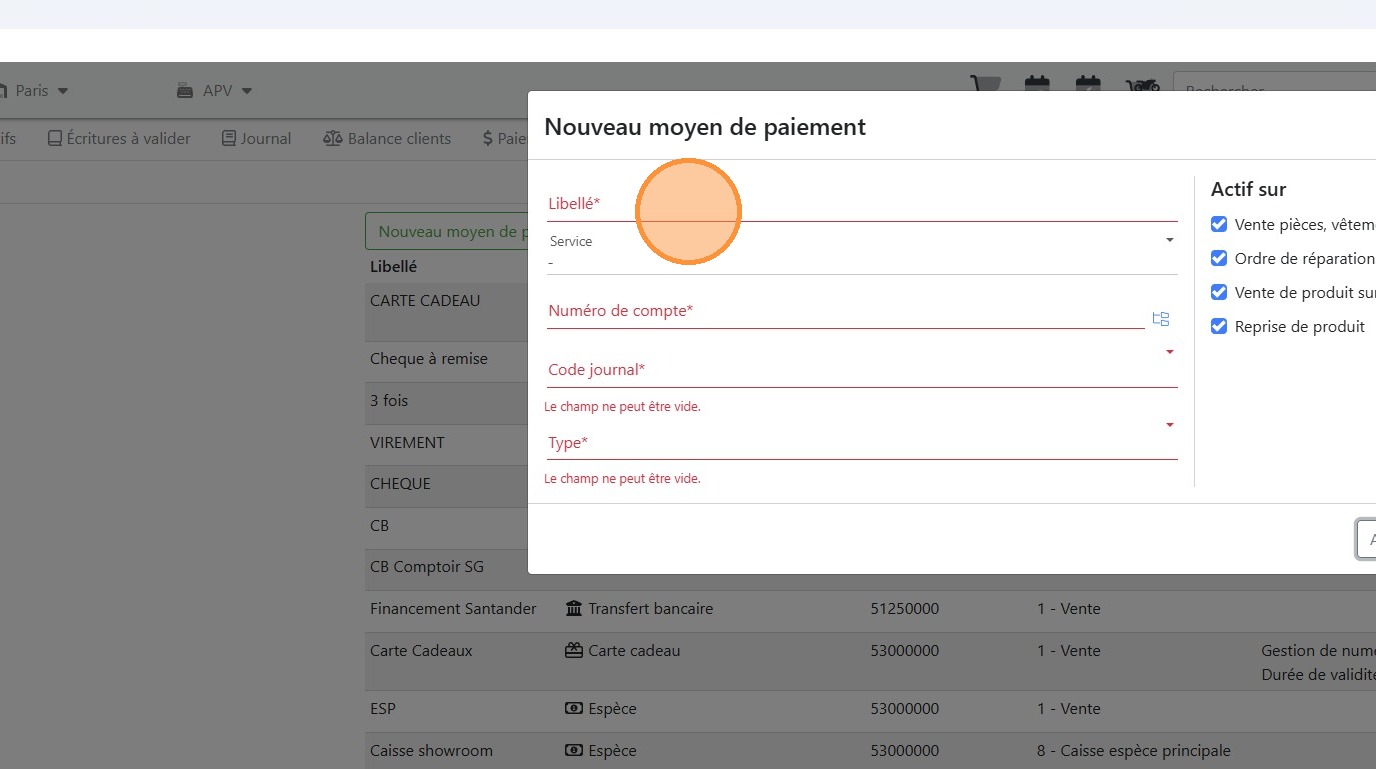Switch to the Journal tab
This screenshot has width=1376, height=769.
tap(256, 139)
